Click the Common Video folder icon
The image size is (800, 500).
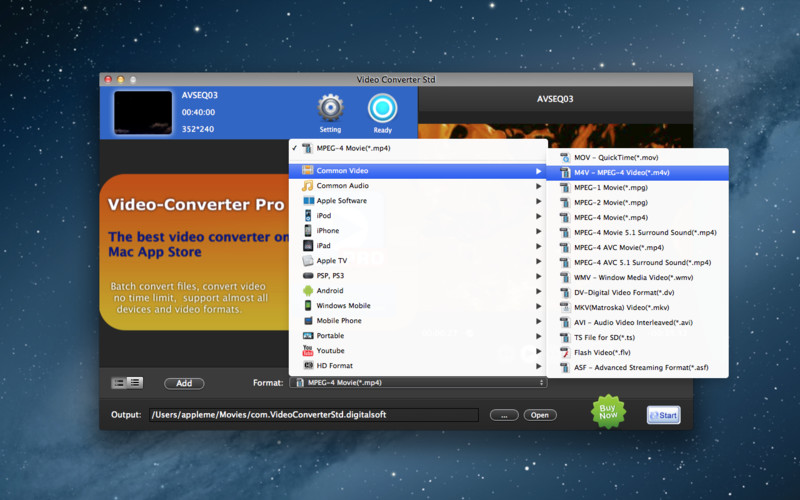(308, 170)
